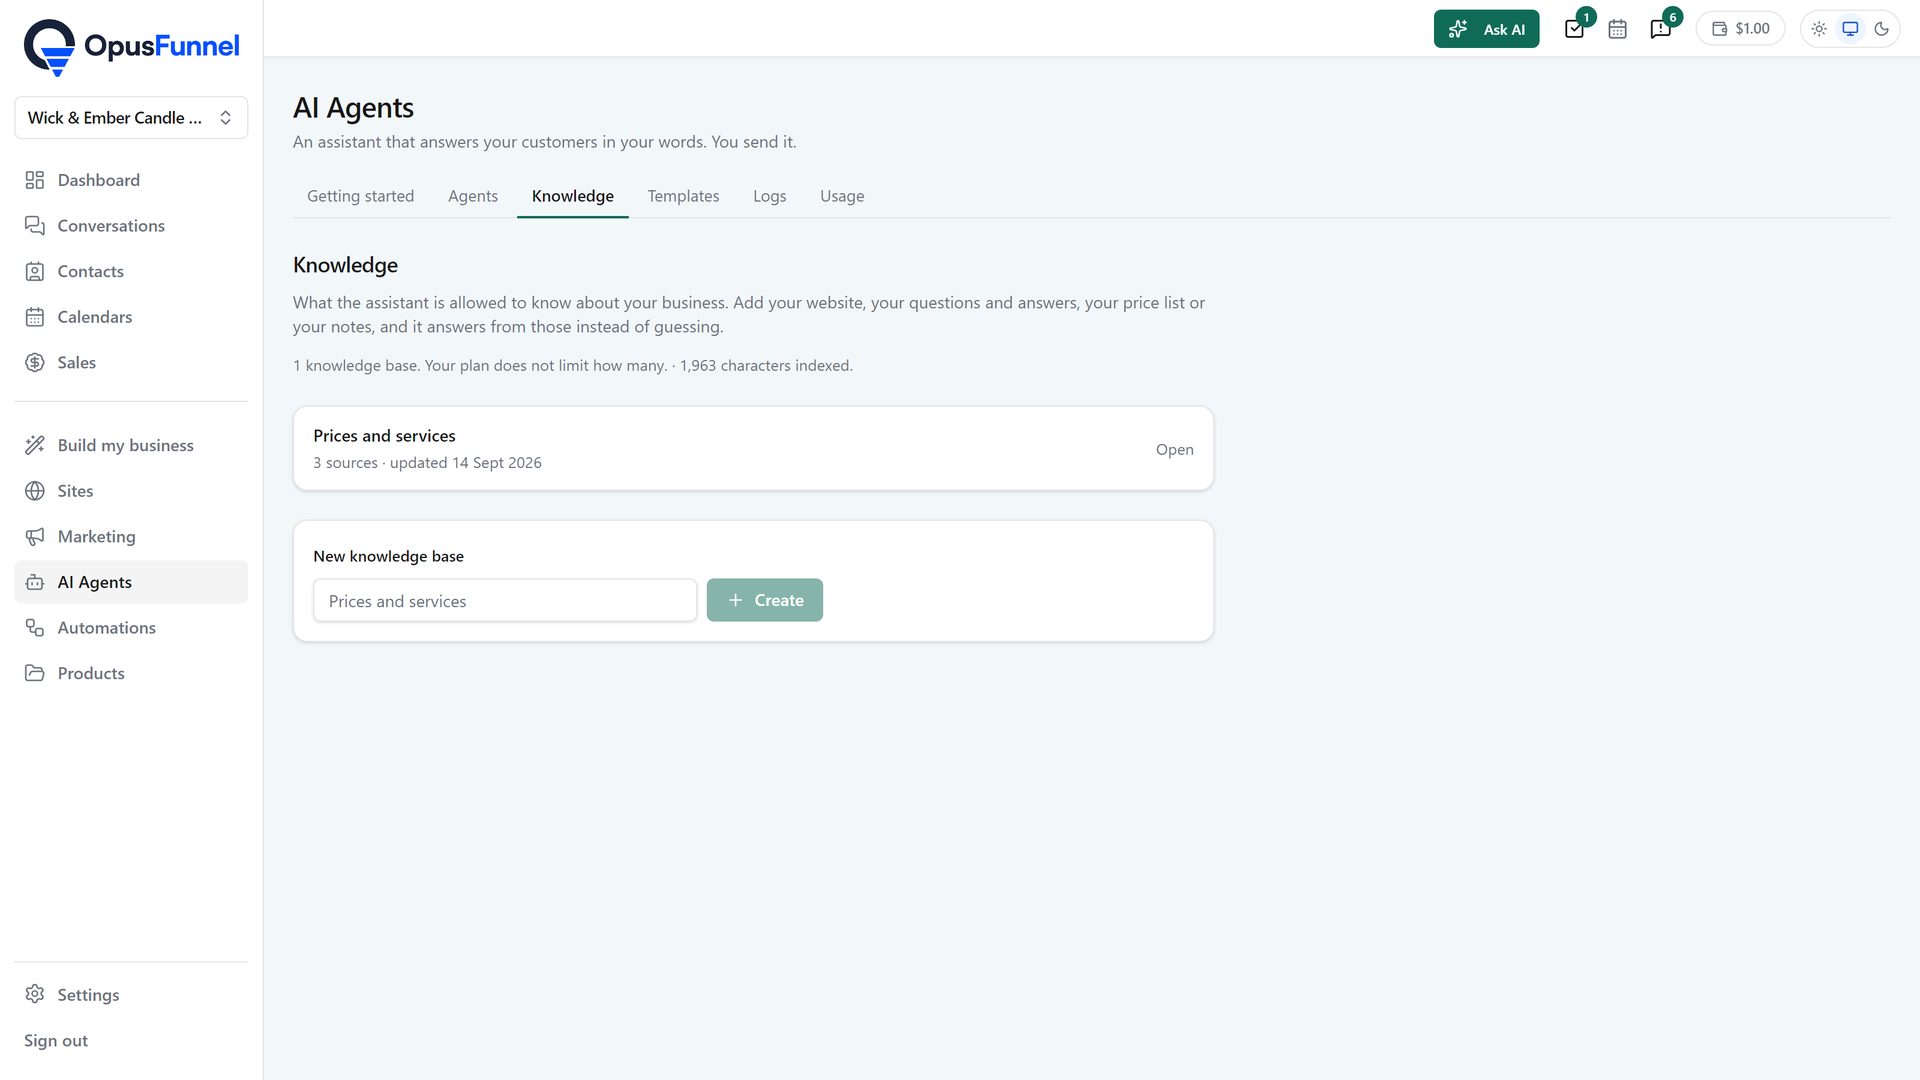Click the '3 sources · updated 14 Sept 2026' text
Viewport: 1920px width, 1080px height.
tap(427, 463)
